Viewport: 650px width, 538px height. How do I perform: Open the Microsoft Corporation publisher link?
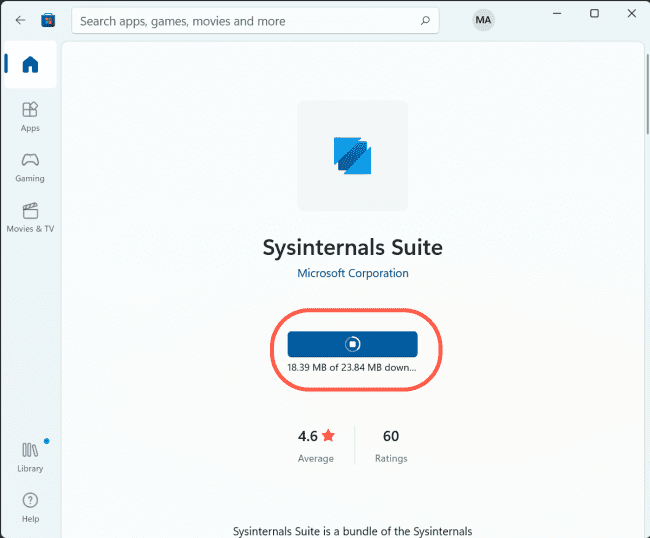[353, 273]
